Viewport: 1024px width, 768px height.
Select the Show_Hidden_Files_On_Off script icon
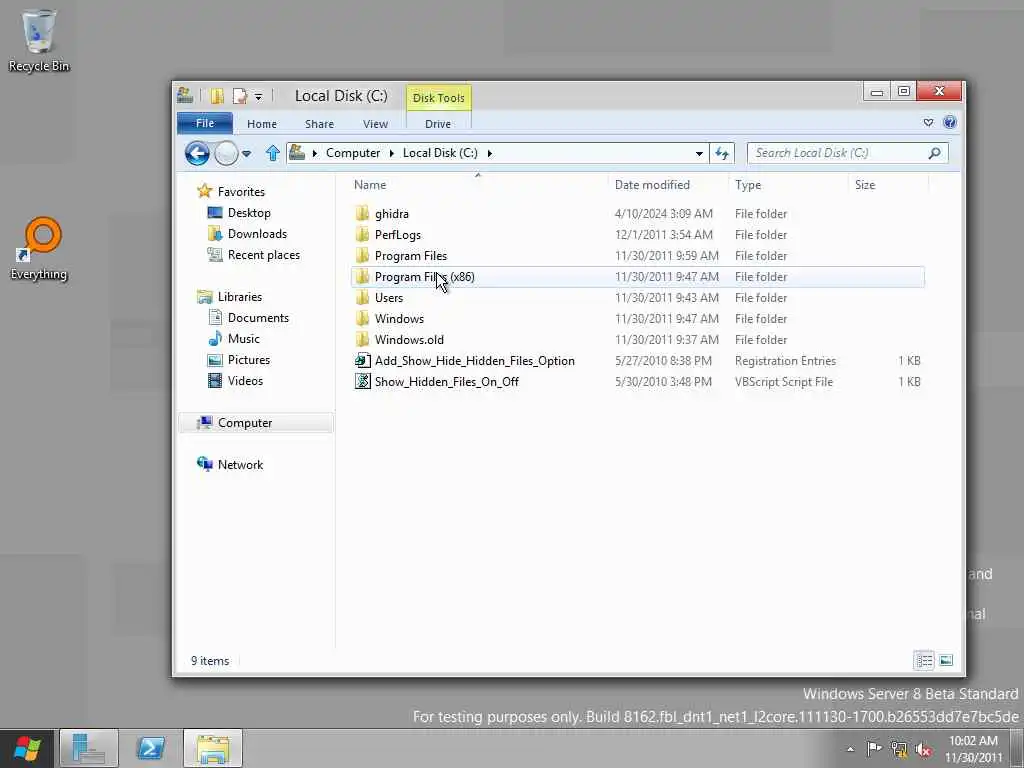point(362,381)
